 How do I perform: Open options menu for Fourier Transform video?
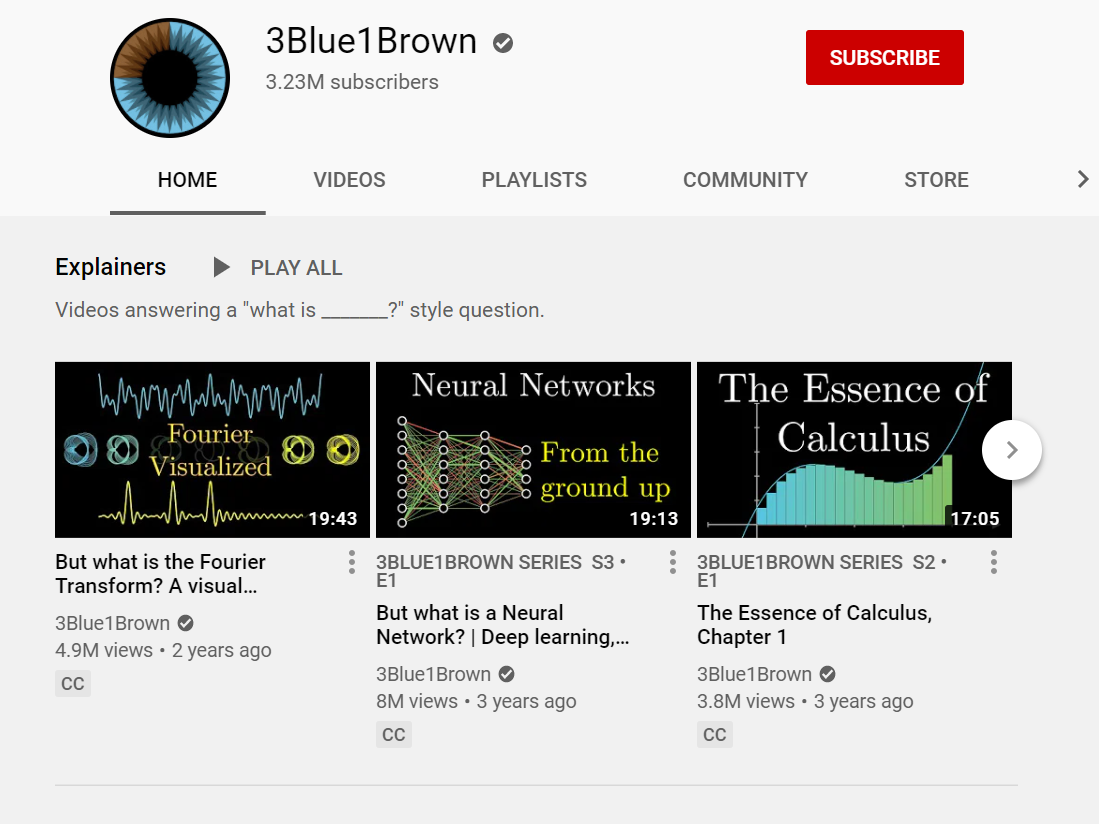click(352, 563)
